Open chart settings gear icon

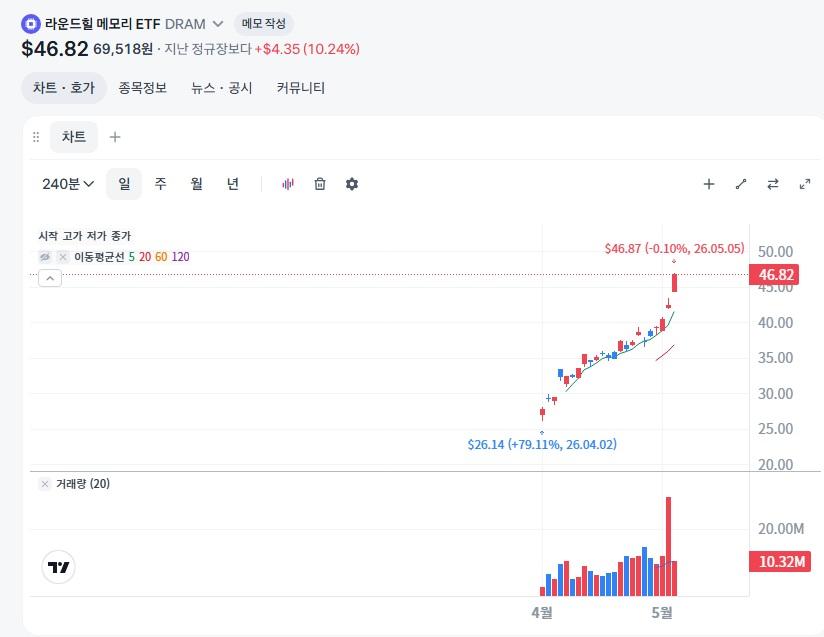pos(352,184)
